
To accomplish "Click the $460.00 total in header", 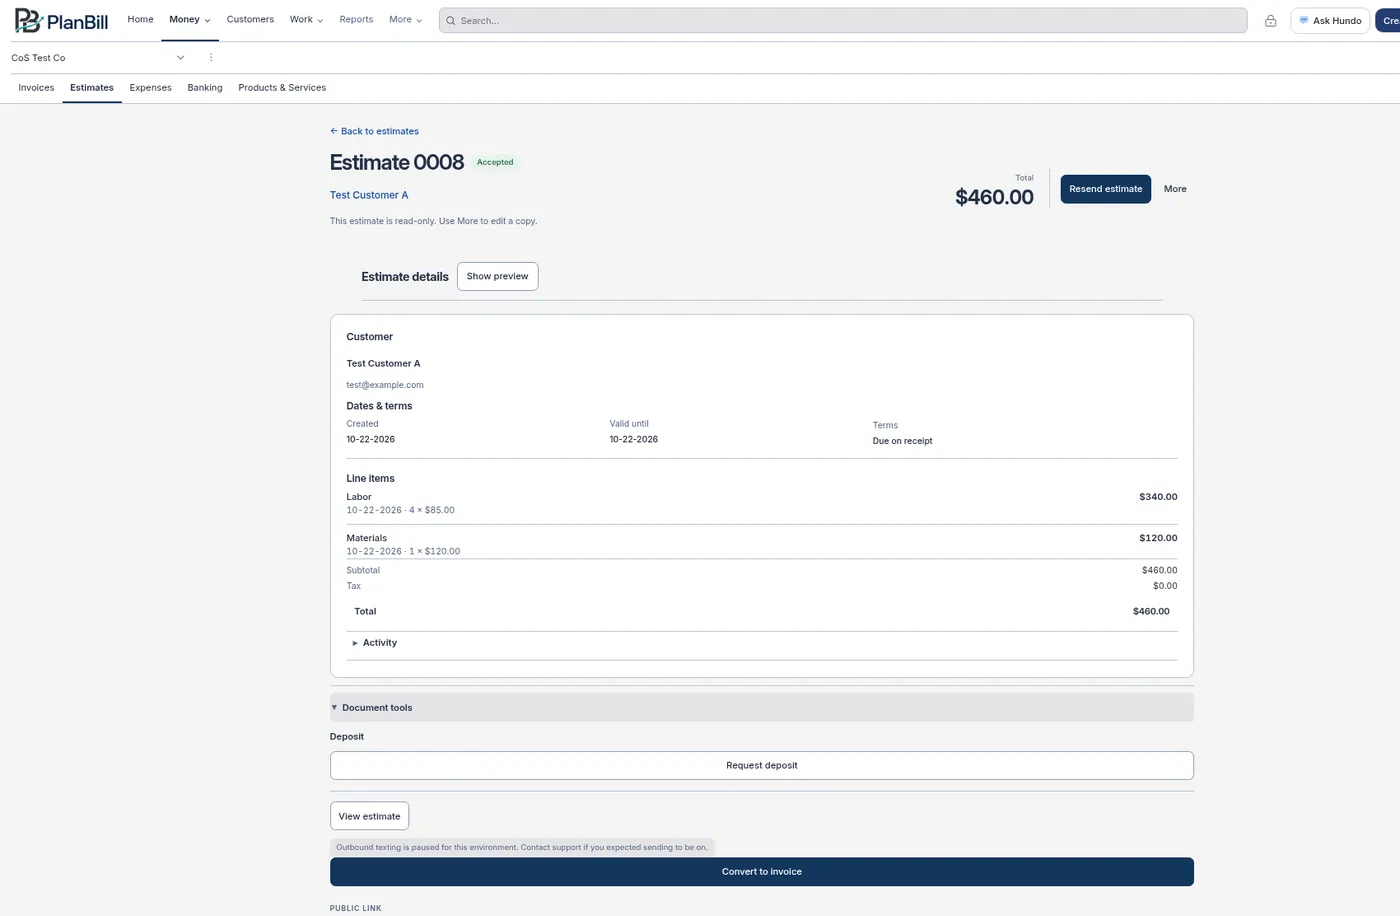I will tap(994, 197).
